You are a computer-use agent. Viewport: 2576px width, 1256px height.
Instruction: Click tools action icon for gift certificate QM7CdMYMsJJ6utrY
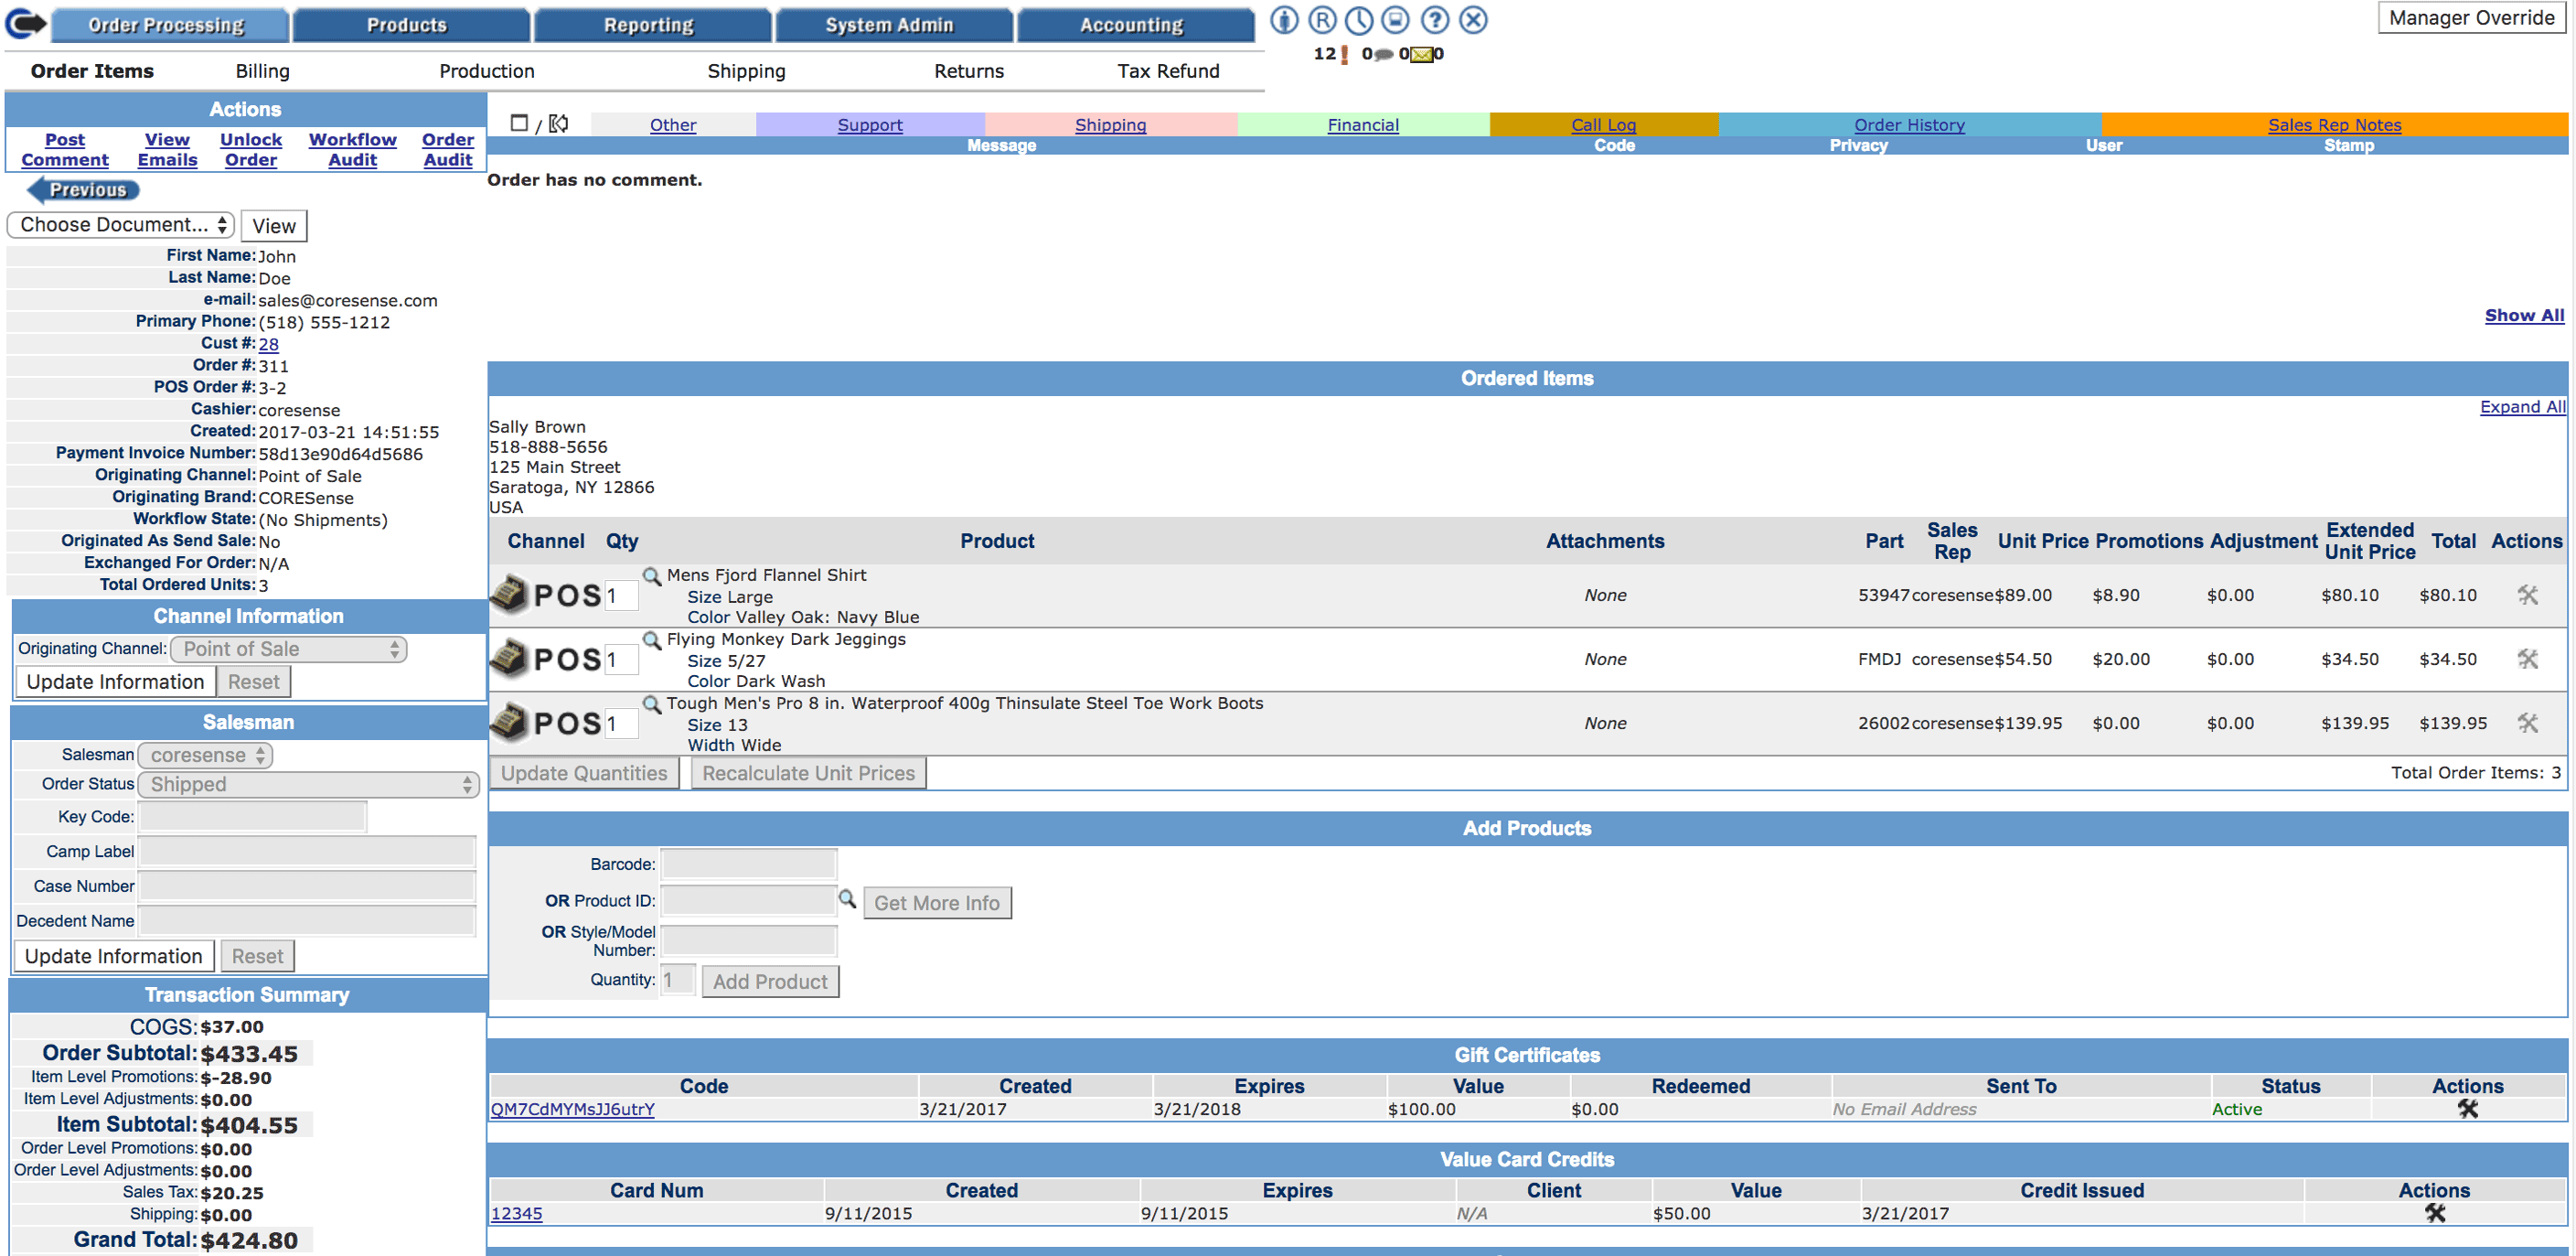pyautogui.click(x=2468, y=1108)
